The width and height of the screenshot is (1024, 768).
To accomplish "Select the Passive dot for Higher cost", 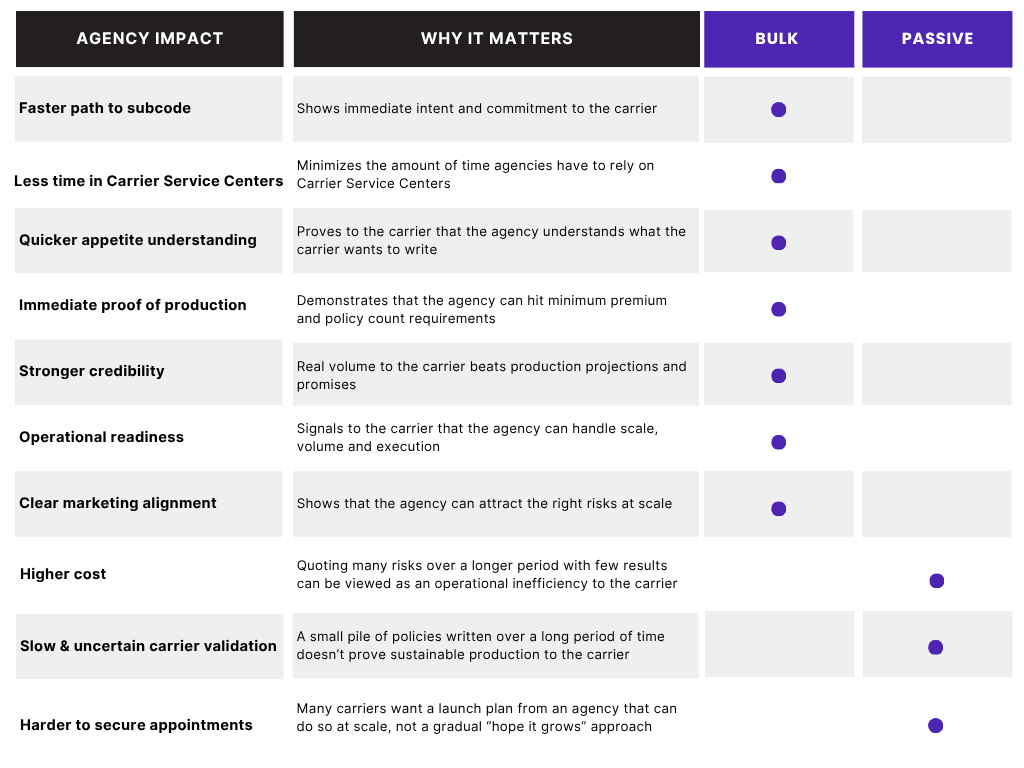I will coord(936,581).
